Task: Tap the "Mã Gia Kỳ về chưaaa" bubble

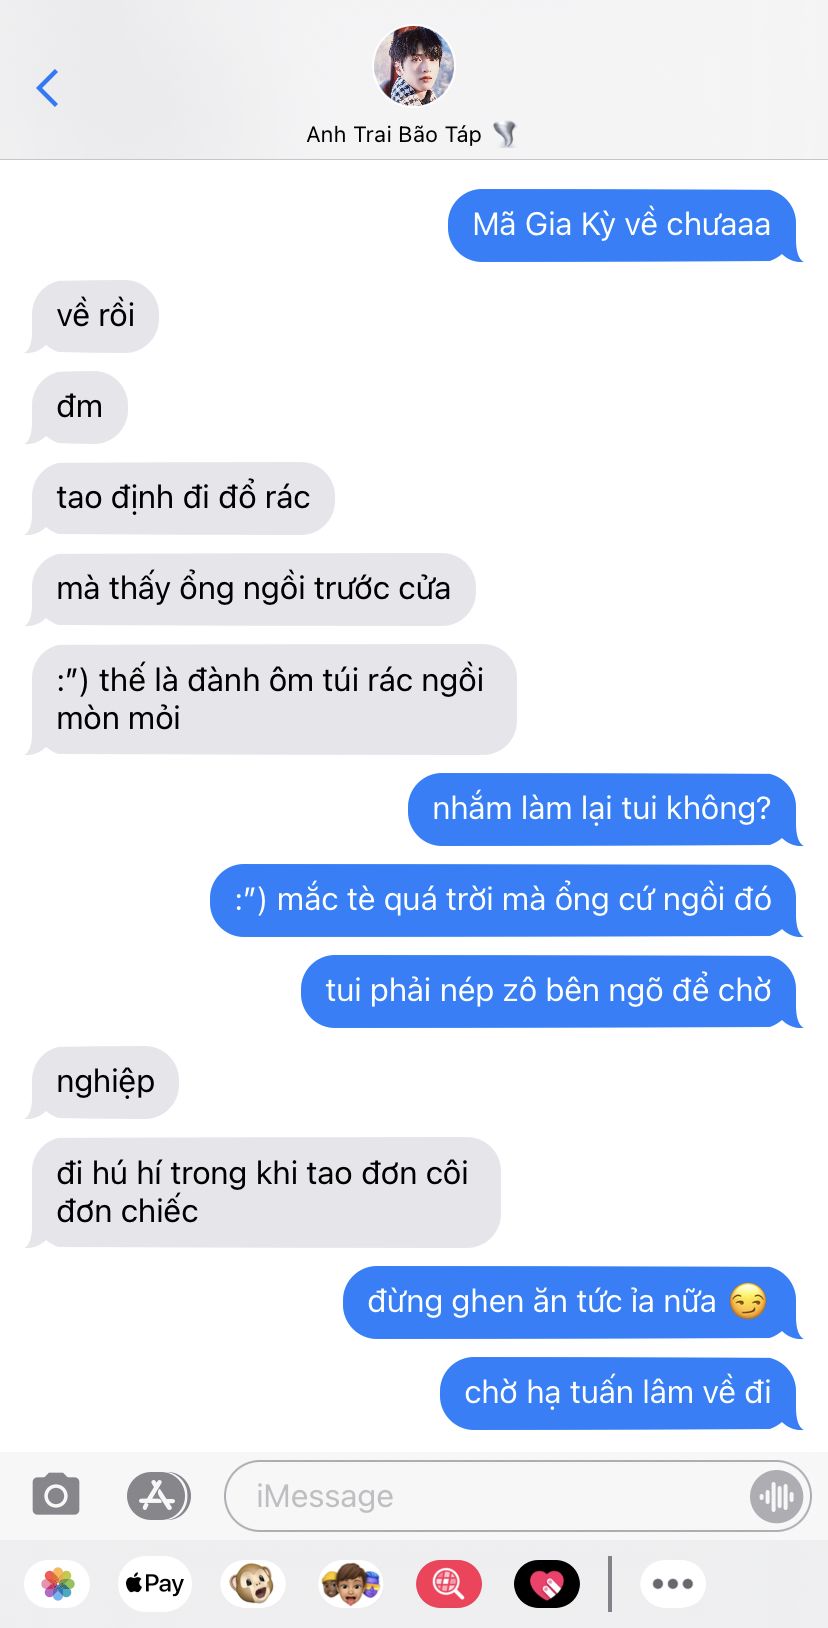Action: 624,225
